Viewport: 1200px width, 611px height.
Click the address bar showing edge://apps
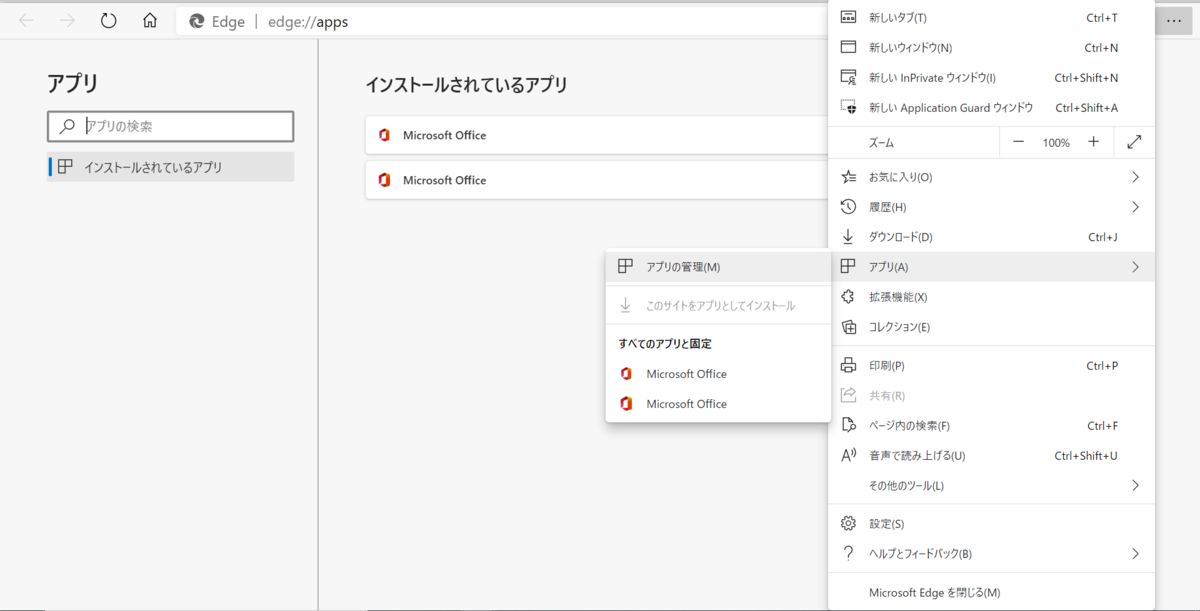[503, 21]
